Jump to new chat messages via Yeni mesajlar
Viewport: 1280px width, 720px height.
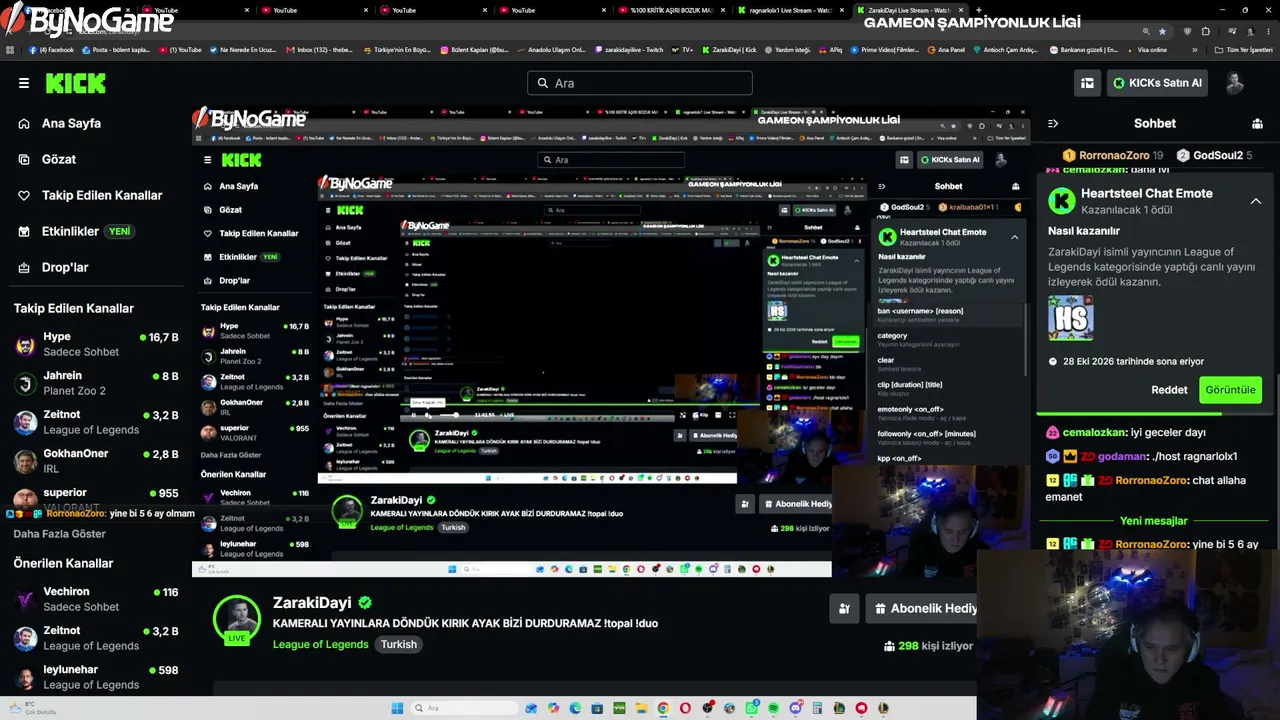1154,521
